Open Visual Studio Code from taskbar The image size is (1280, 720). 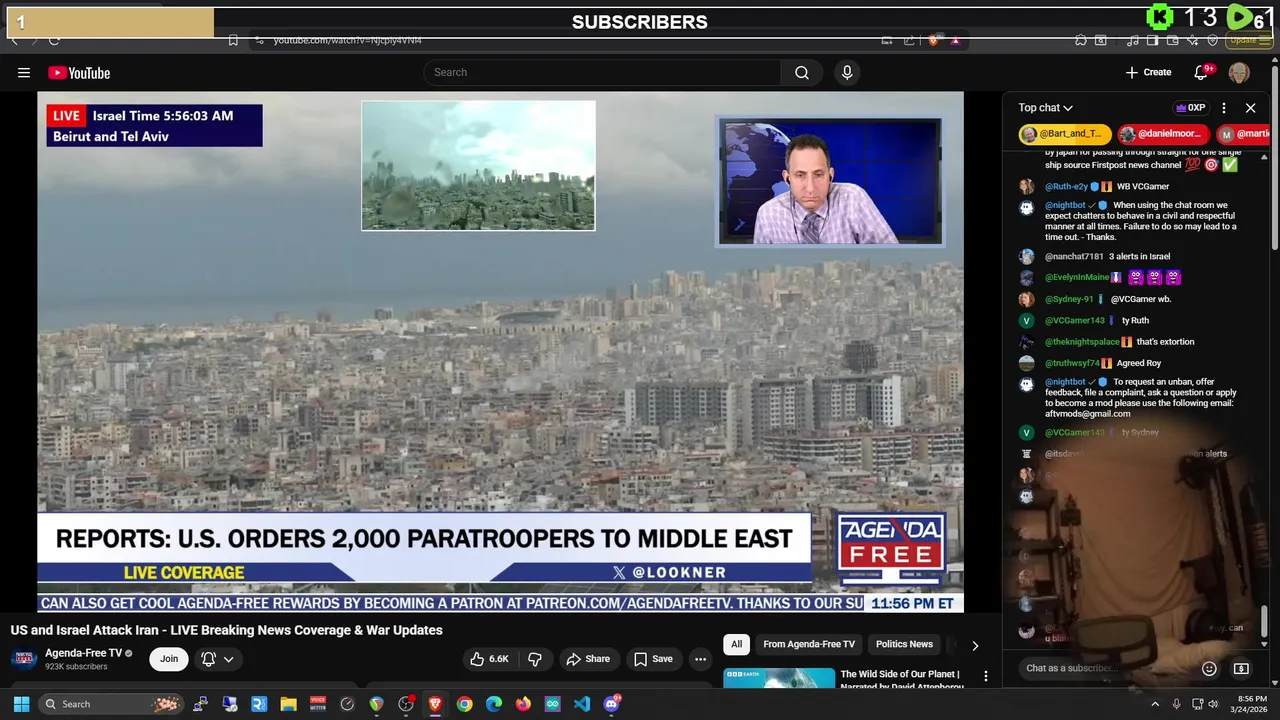(x=582, y=704)
